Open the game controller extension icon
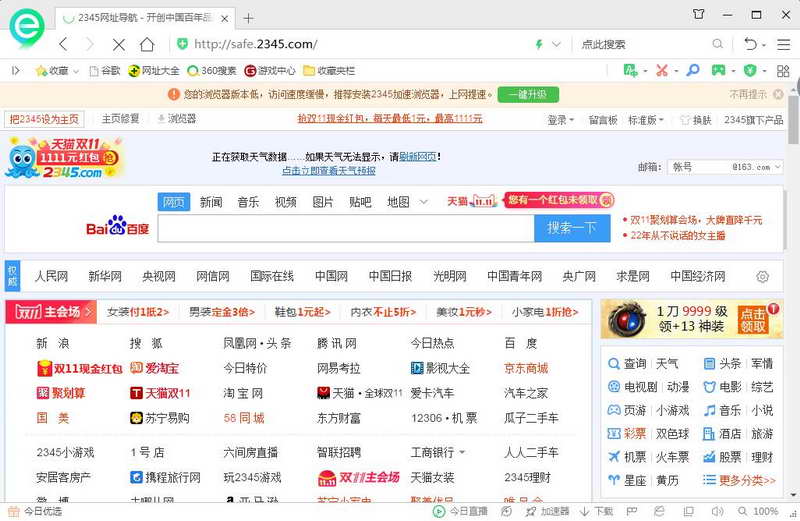The width and height of the screenshot is (800, 521). (x=718, y=70)
